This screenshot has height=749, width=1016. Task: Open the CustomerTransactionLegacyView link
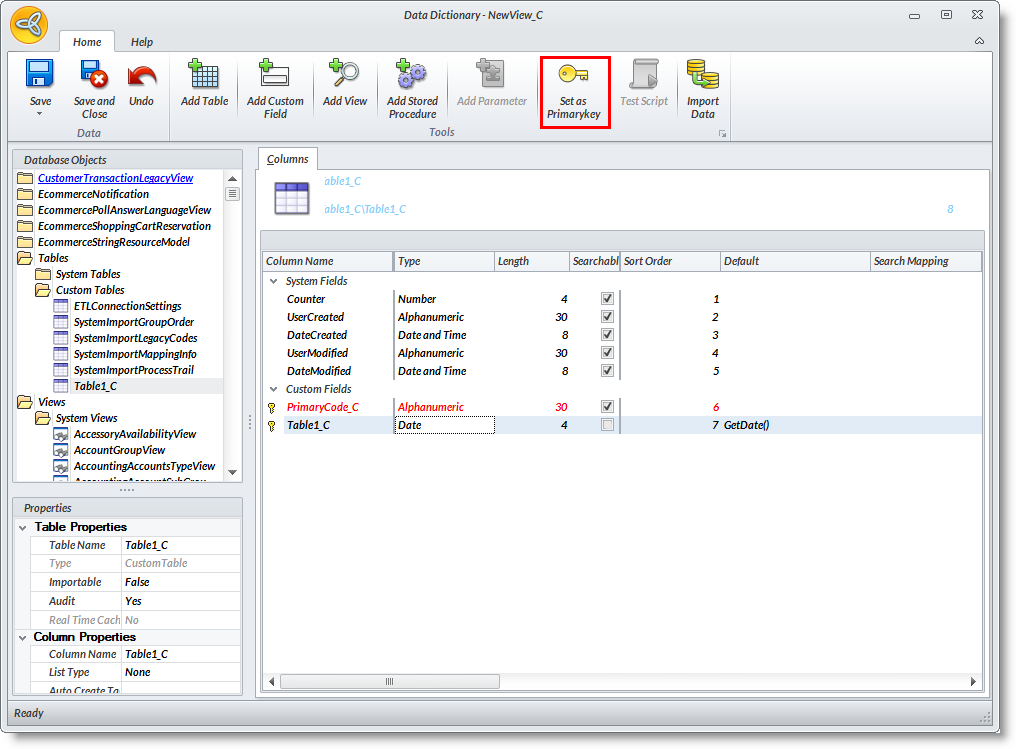pyautogui.click(x=115, y=178)
